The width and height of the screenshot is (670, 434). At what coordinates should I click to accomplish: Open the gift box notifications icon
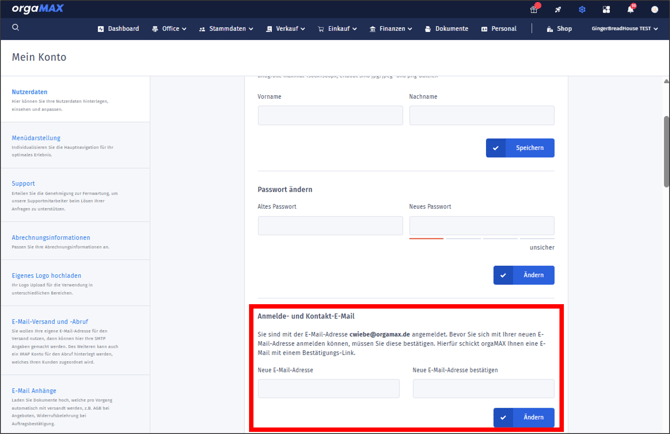pos(534,9)
